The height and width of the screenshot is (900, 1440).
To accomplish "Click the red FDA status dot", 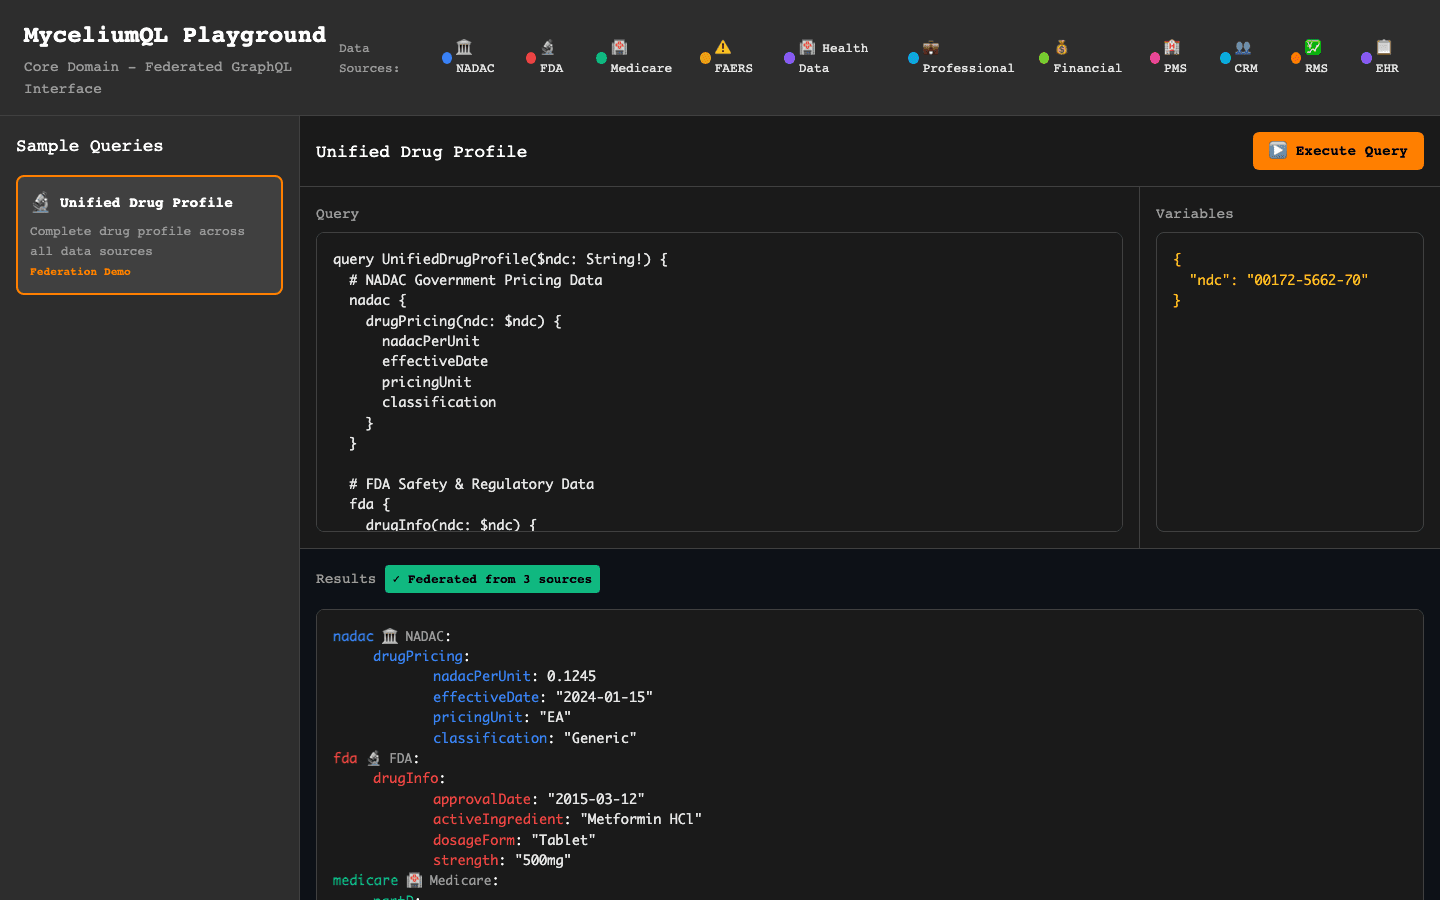I will (531, 58).
